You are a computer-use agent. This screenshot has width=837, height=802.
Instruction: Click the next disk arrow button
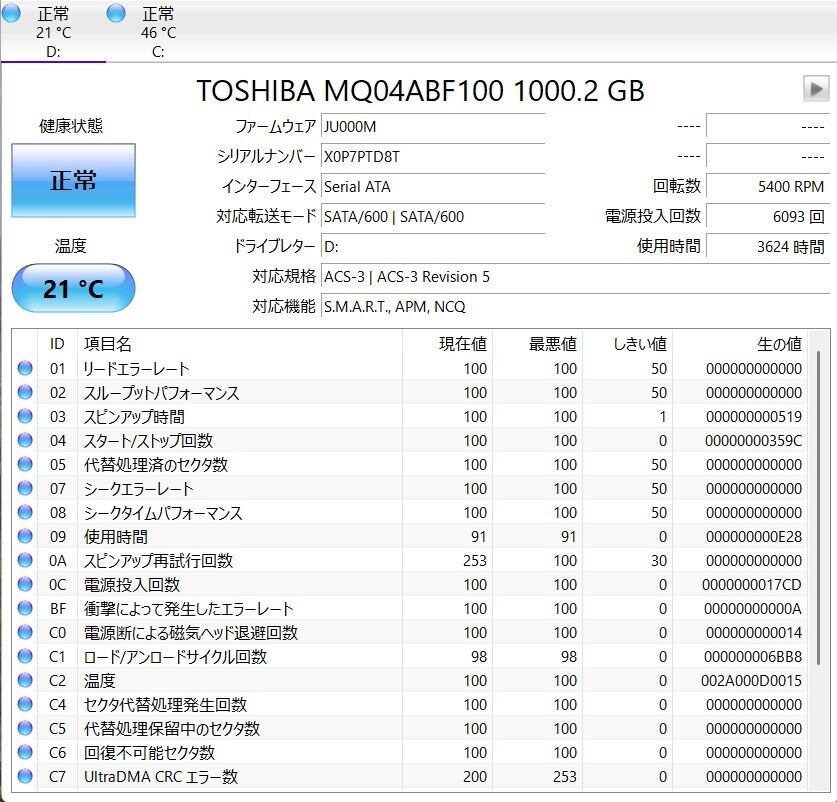815,89
